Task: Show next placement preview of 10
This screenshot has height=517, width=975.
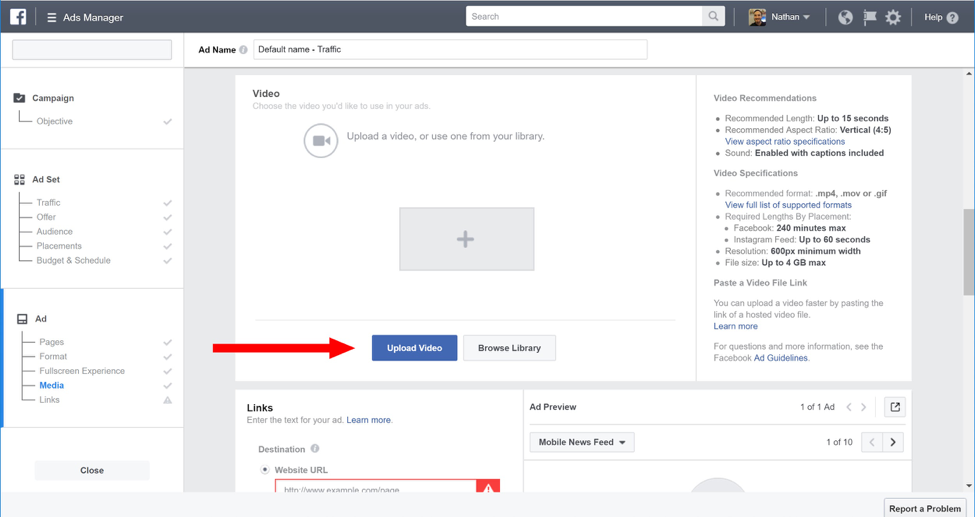Action: tap(893, 442)
